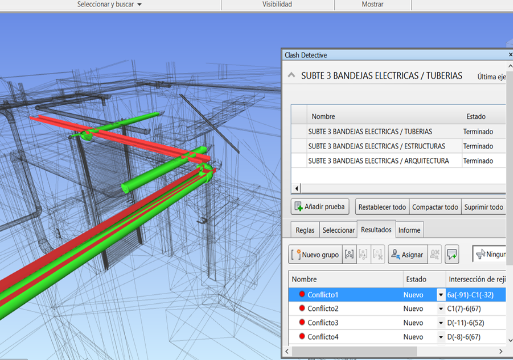Open the Resultados tab
Image resolution: width=513 pixels, height=360 pixels.
376,229
